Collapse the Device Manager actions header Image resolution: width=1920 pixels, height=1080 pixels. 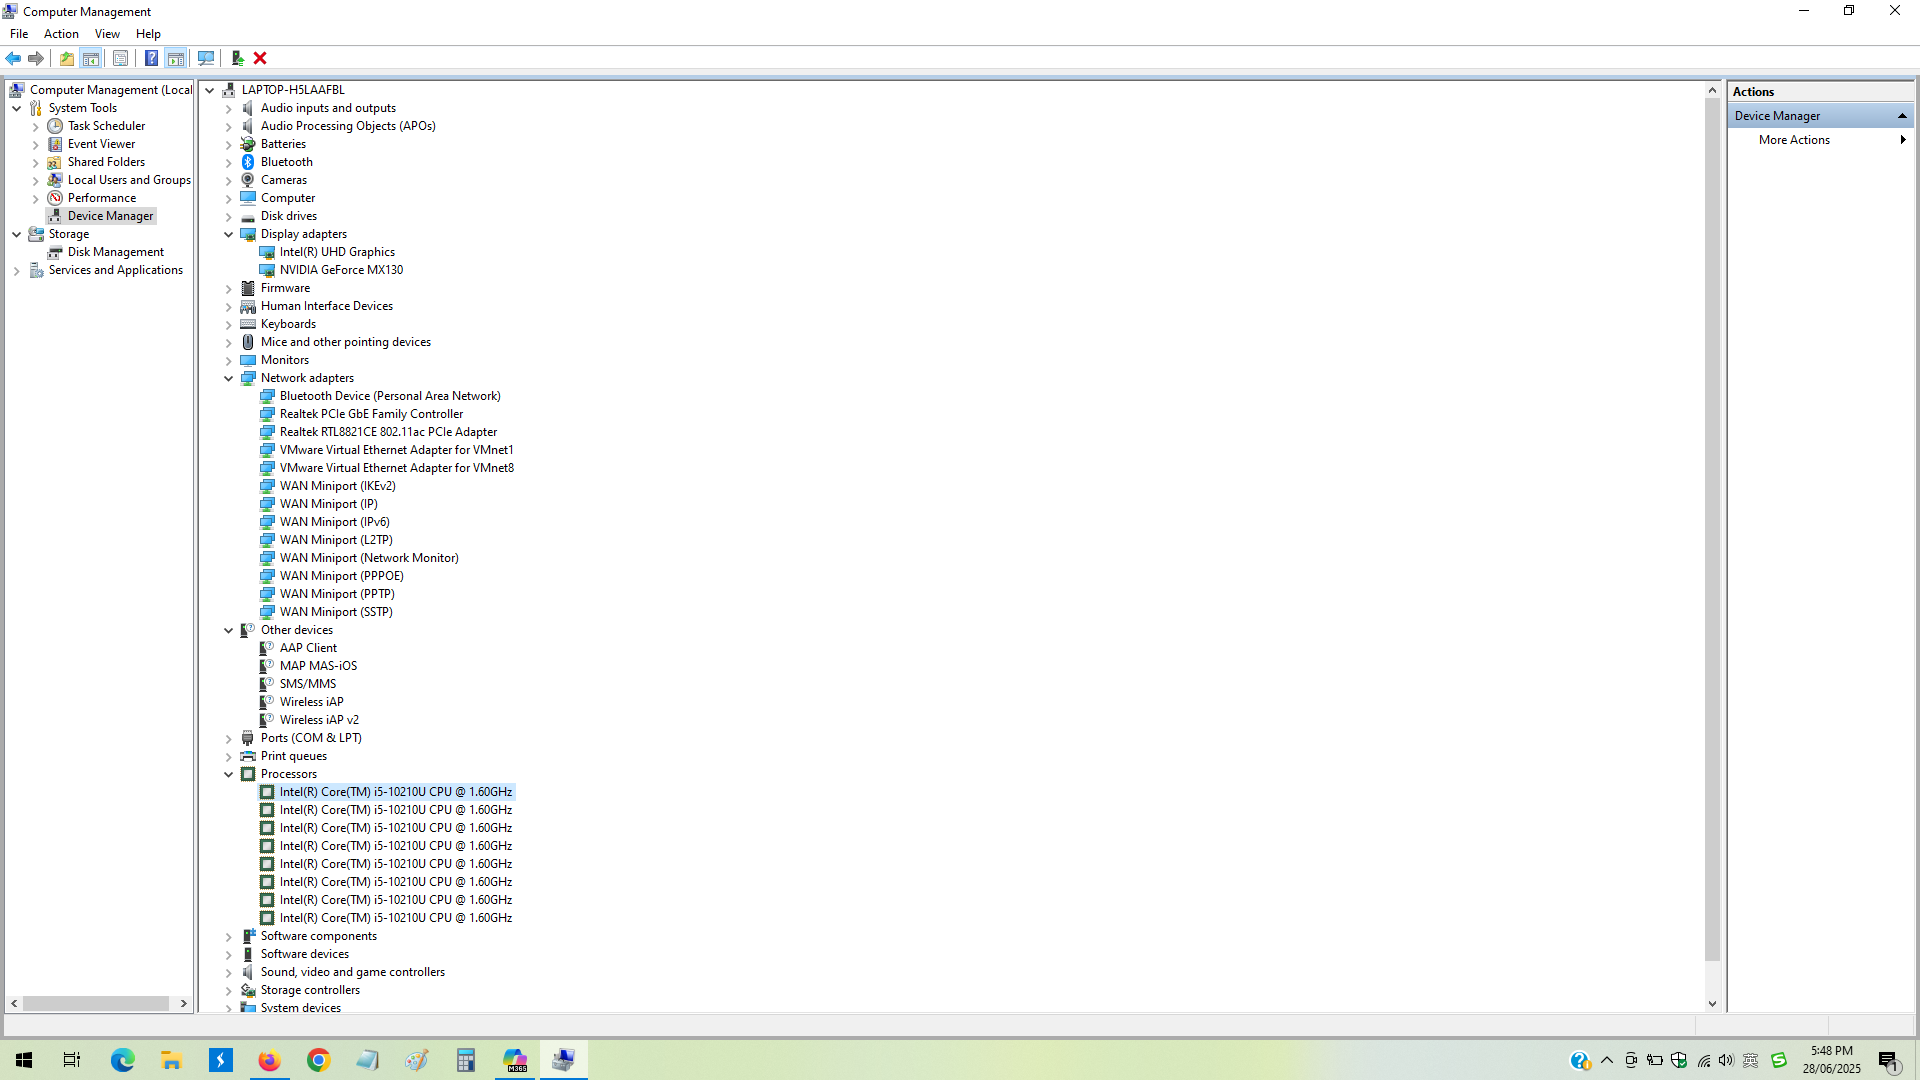pyautogui.click(x=1902, y=116)
